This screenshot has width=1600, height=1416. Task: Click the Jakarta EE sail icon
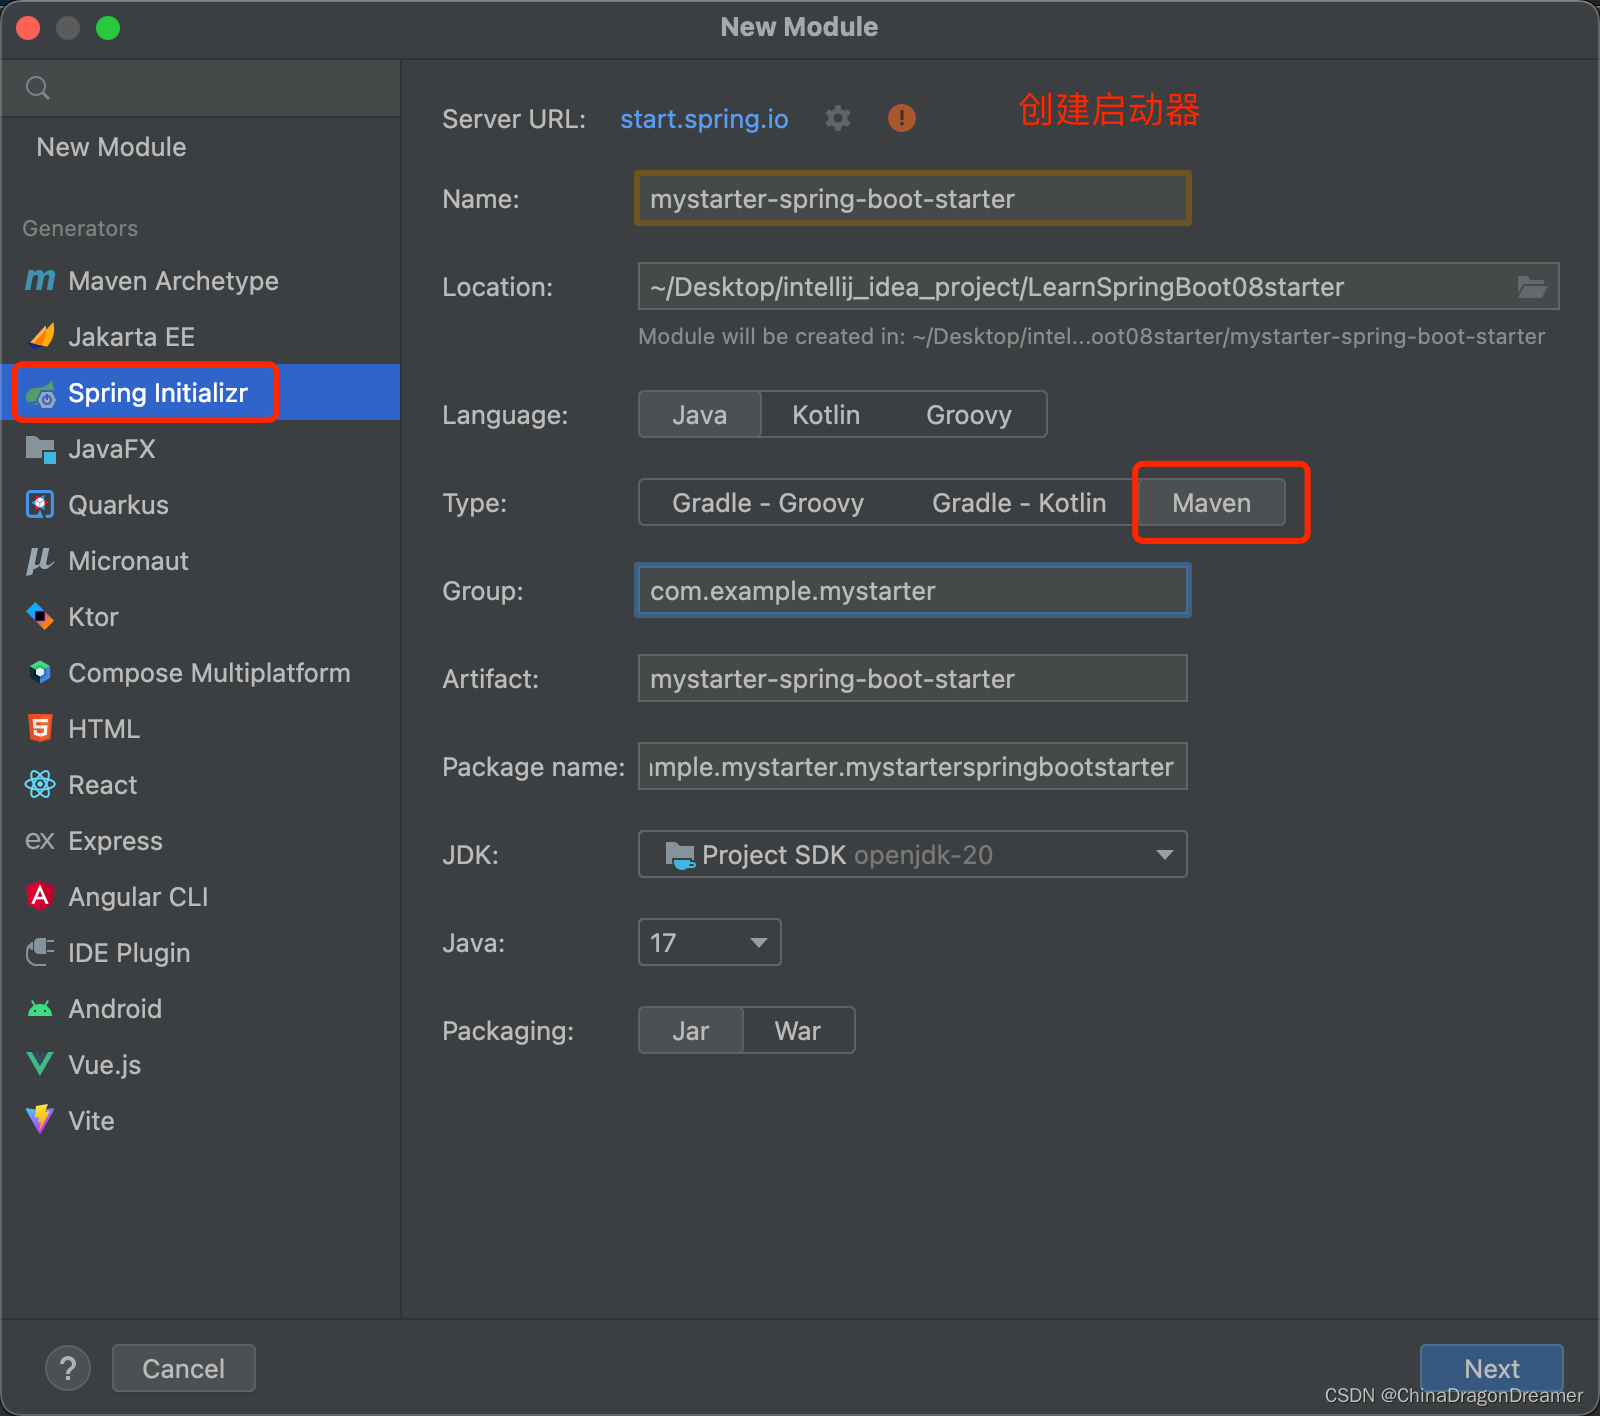[x=41, y=336]
